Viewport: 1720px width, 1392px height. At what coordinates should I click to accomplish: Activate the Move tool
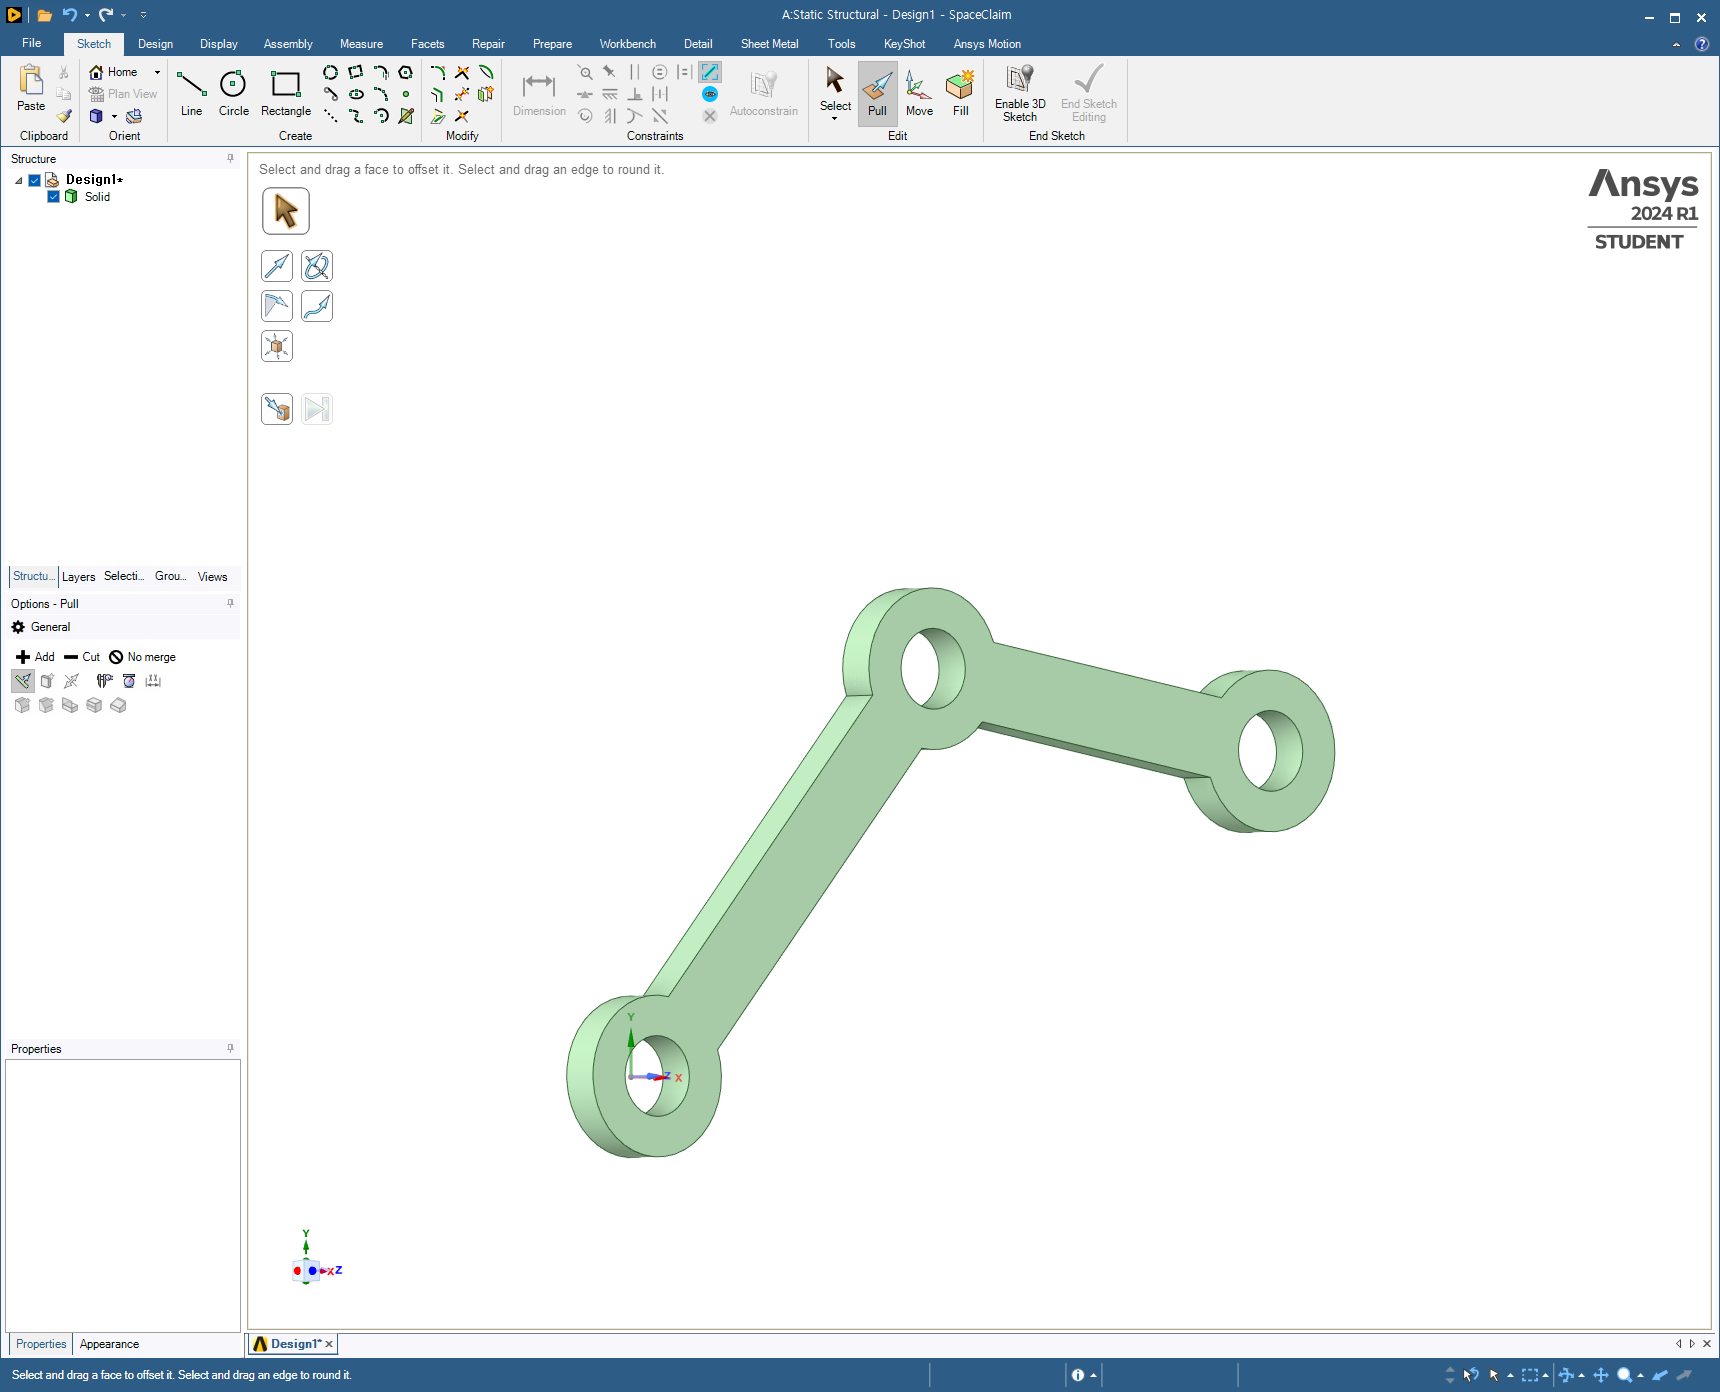click(919, 93)
